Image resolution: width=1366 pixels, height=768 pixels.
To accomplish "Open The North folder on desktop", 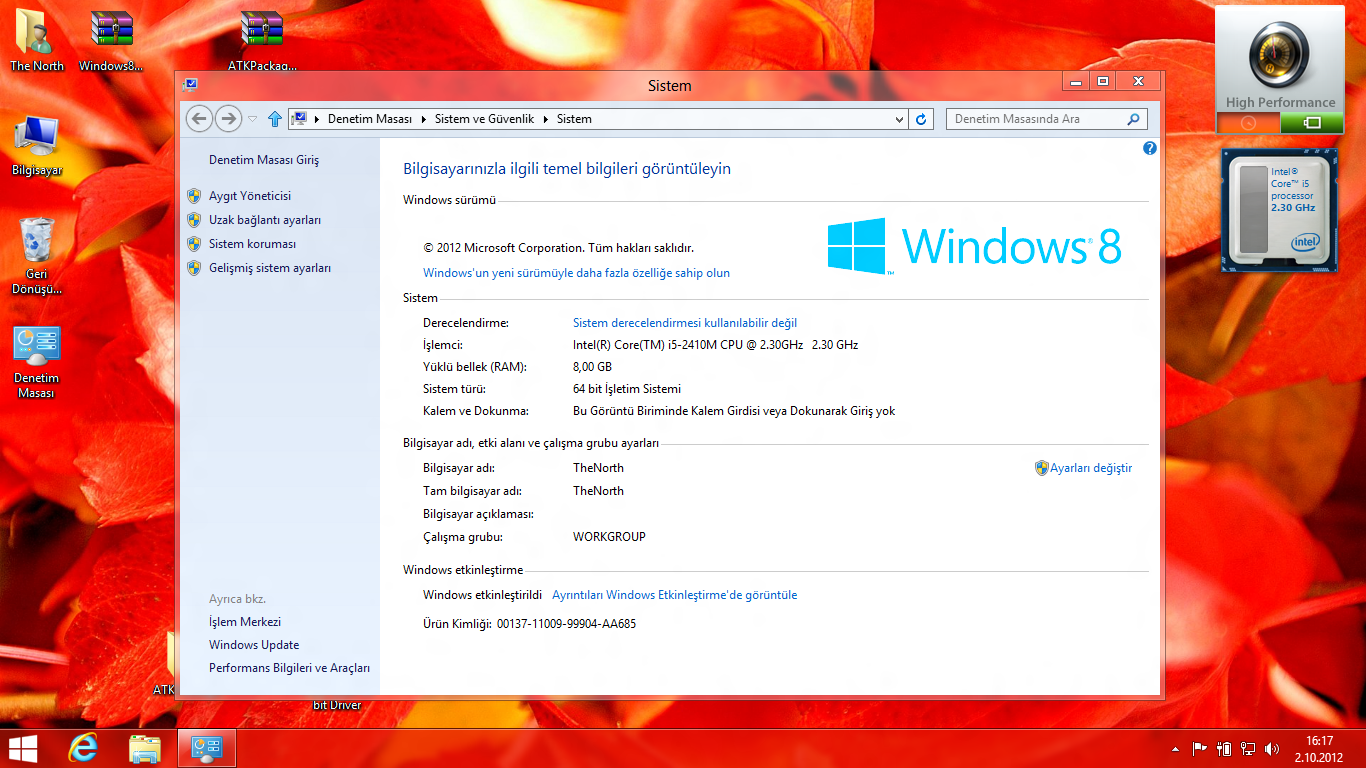I will click(x=37, y=40).
